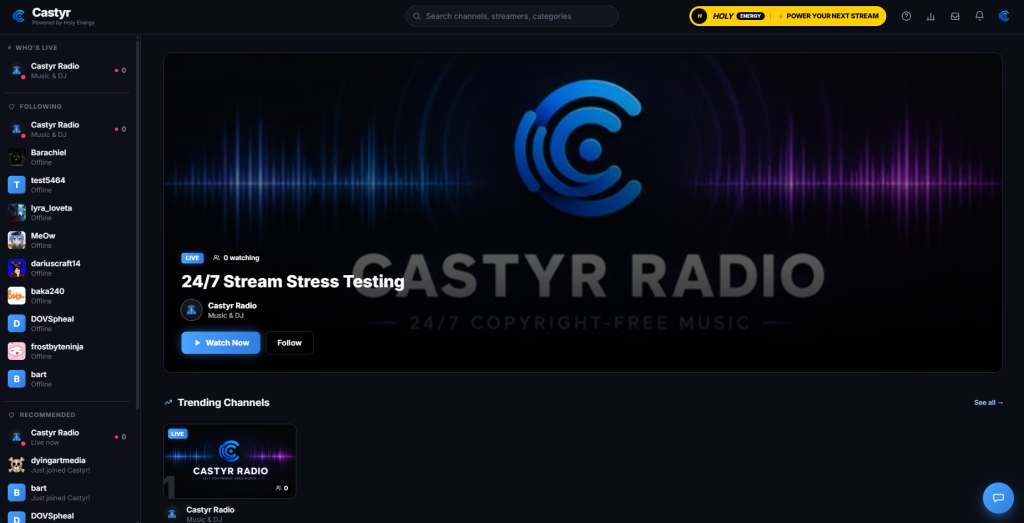Open the chat bubble floating button
The image size is (1024, 523).
pos(998,498)
